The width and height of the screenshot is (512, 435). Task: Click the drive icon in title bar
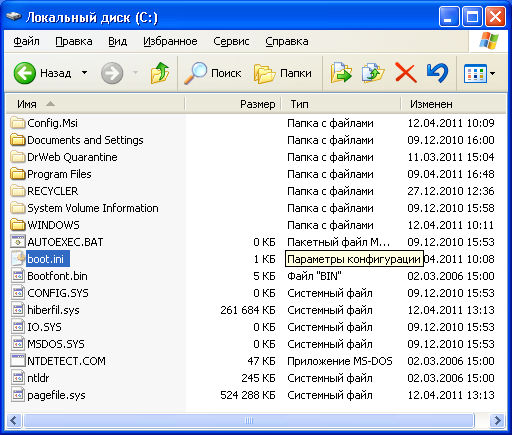click(x=14, y=16)
